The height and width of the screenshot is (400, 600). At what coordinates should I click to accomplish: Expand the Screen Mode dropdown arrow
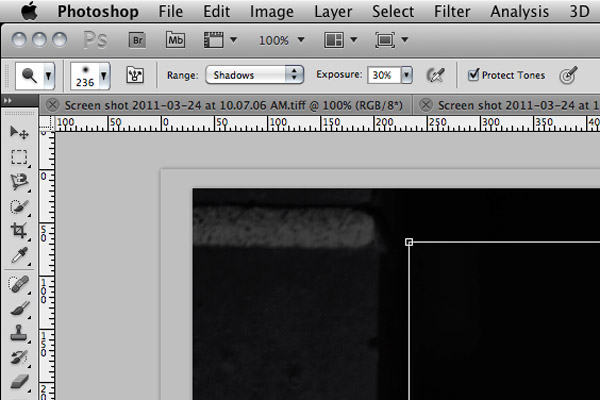[405, 39]
